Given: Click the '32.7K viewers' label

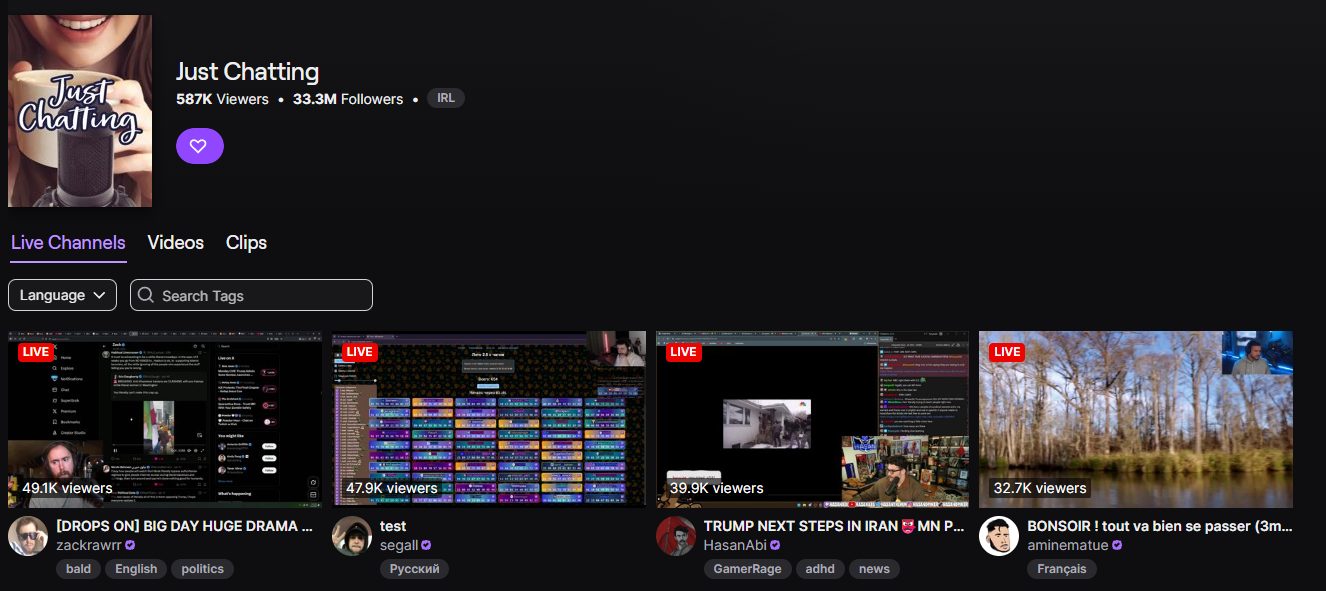Looking at the screenshot, I should (1039, 488).
